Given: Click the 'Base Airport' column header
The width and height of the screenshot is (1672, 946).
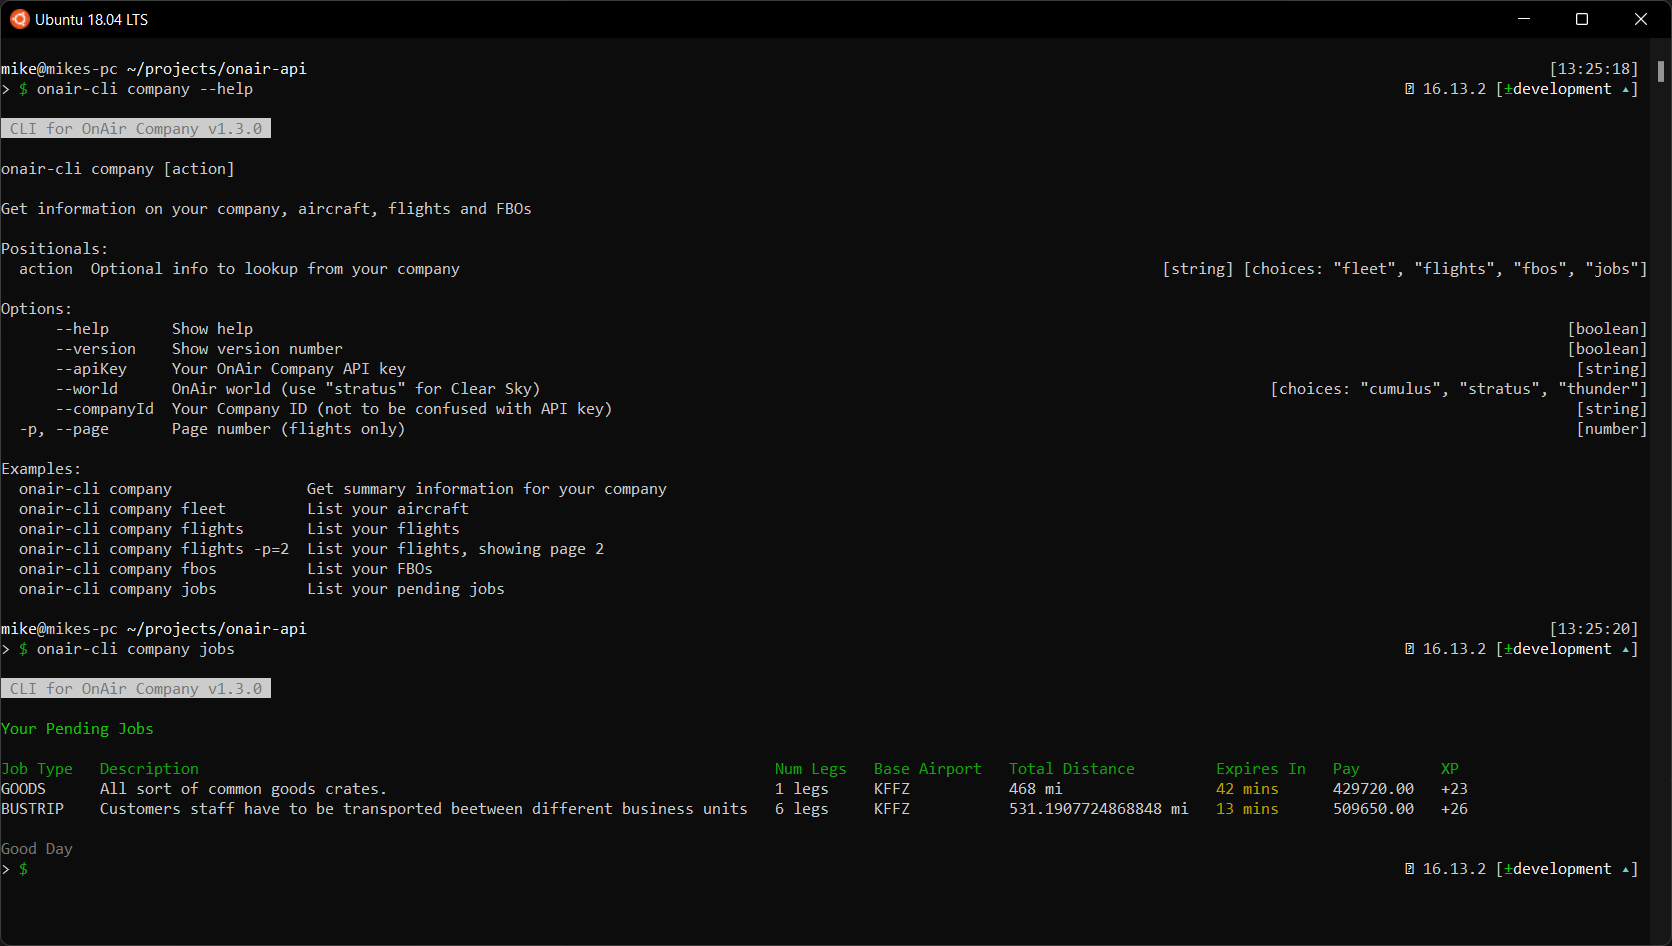Looking at the screenshot, I should click(x=928, y=769).
